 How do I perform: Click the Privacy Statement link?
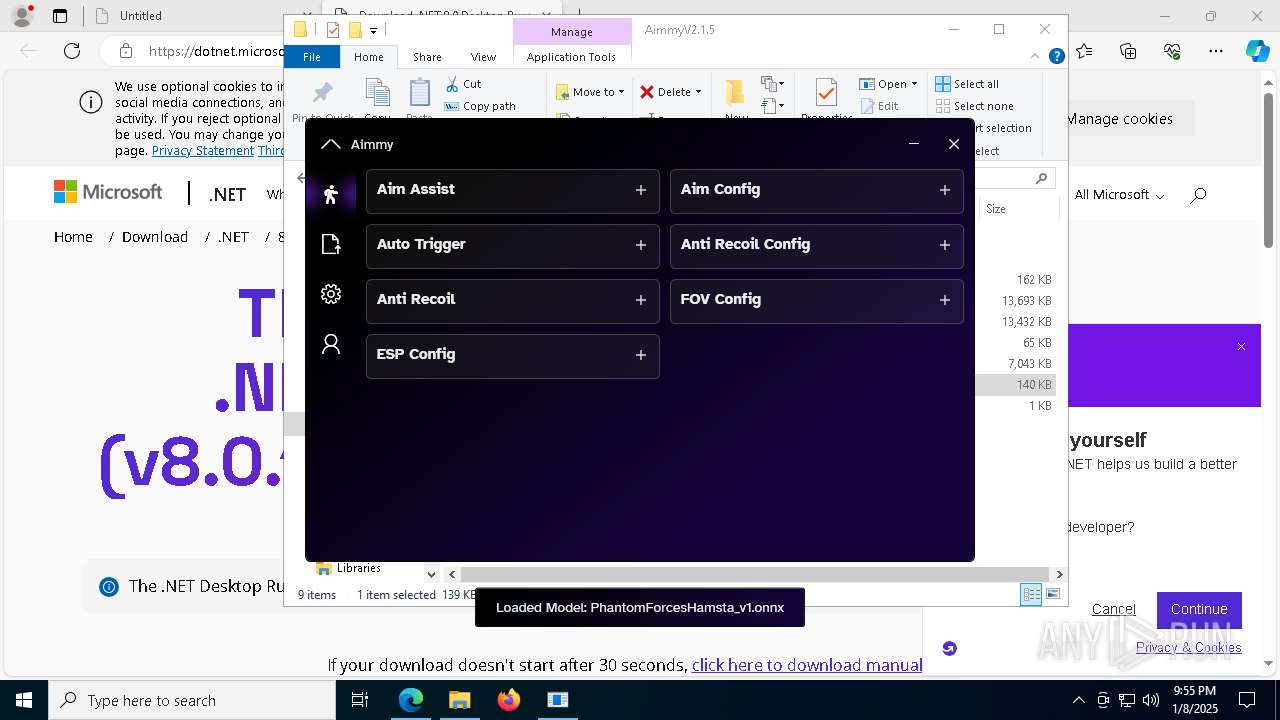click(x=203, y=151)
